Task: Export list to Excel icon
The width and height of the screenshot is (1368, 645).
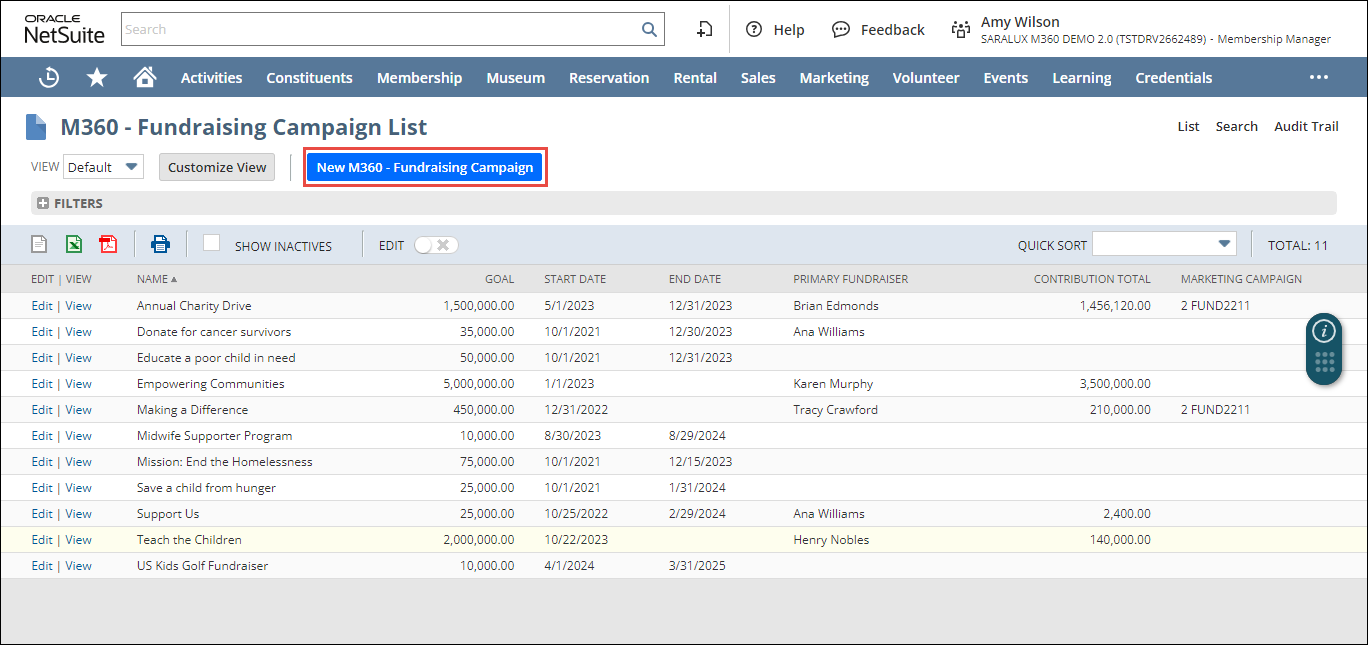Action: click(x=74, y=244)
